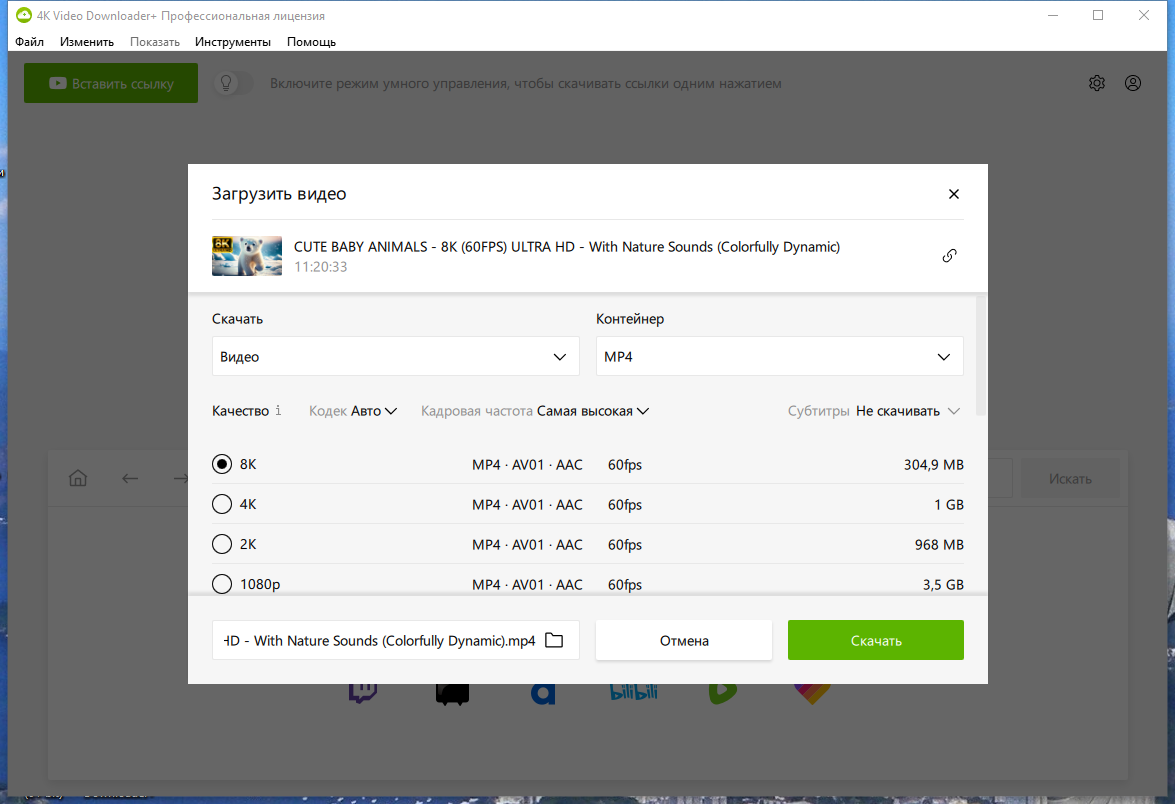The image size is (1175, 804).
Task: Click the Likee heart site icon
Action: 812,693
